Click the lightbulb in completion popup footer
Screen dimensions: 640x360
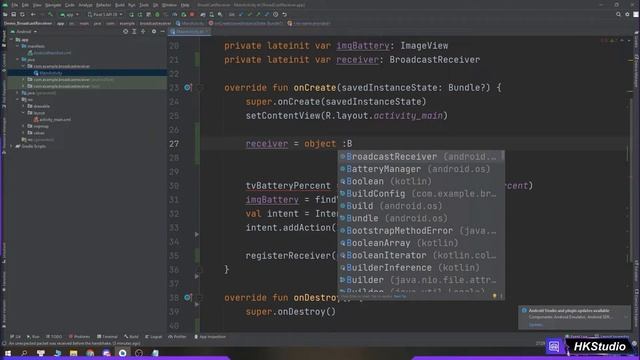494,296
